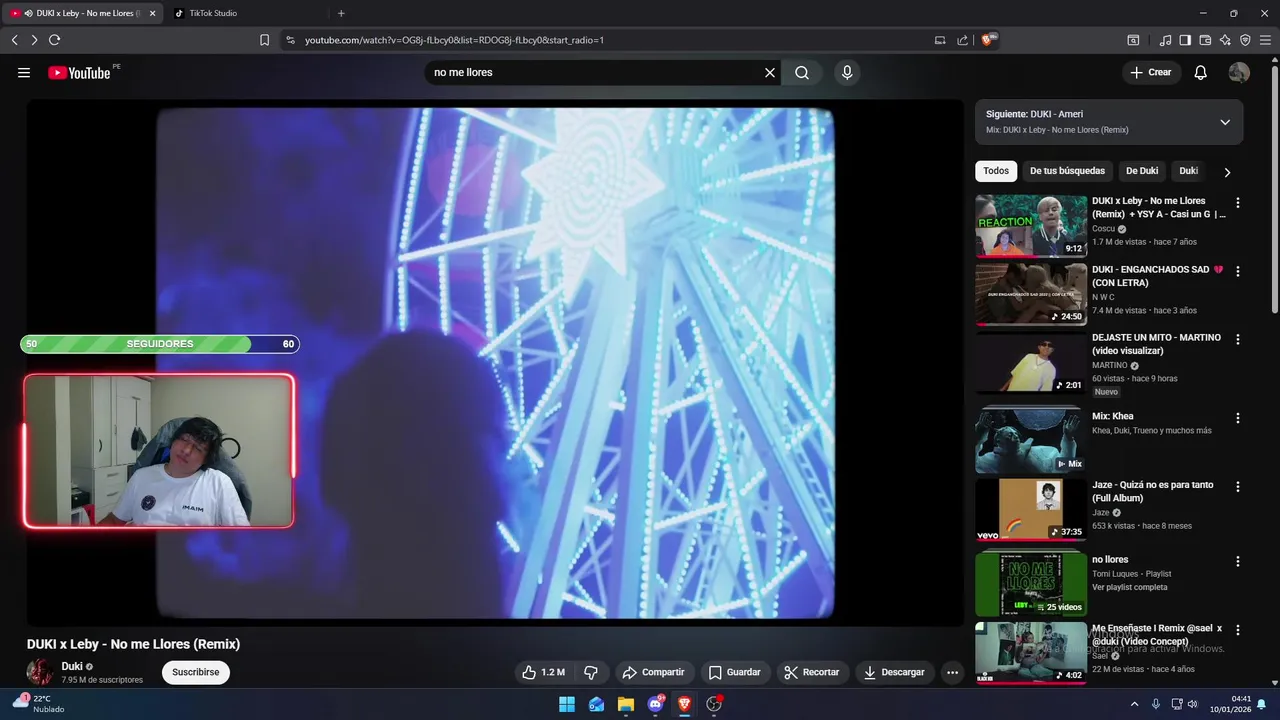The height and width of the screenshot is (720, 1280).
Task: Open the Coscu reaction video thumbnail
Action: [1031, 226]
